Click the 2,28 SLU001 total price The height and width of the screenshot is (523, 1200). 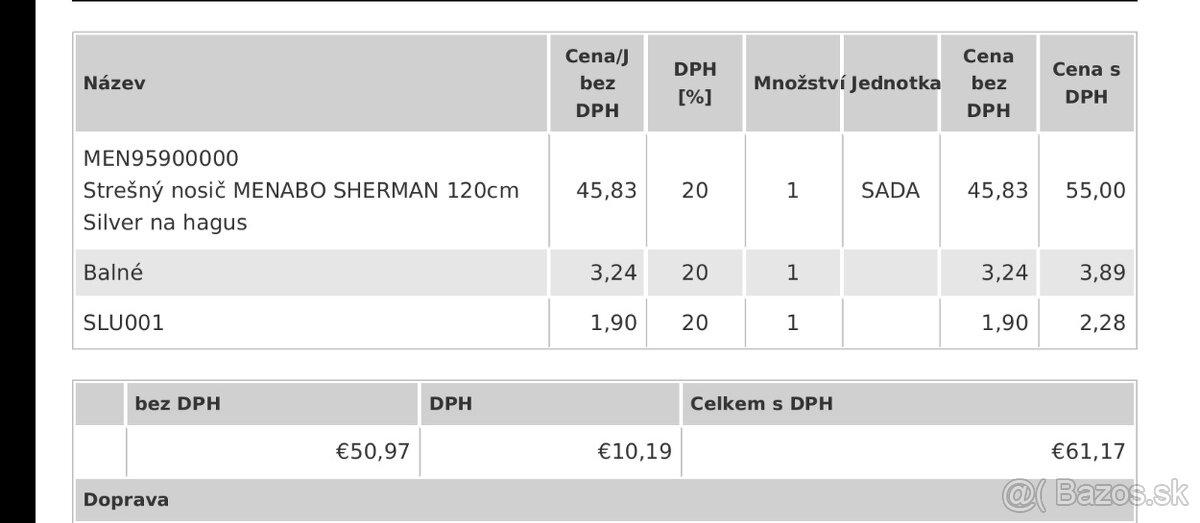pos(1103,322)
